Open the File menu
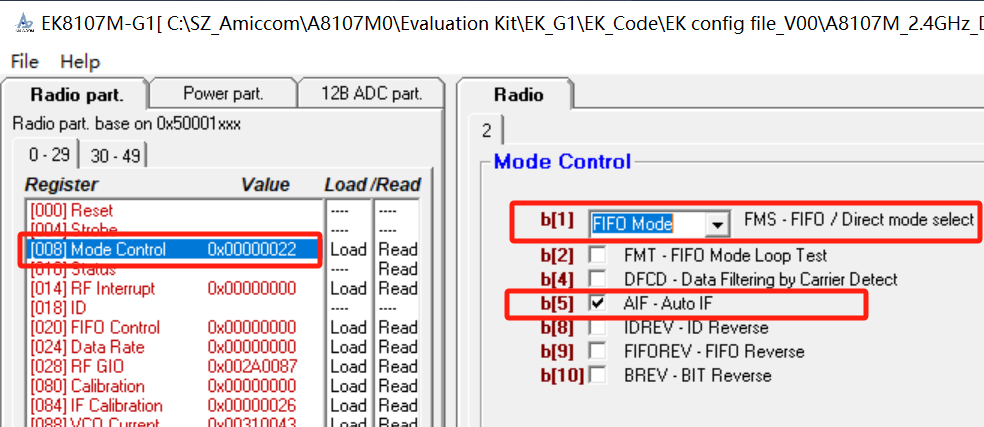The height and width of the screenshot is (427, 984). [25, 62]
